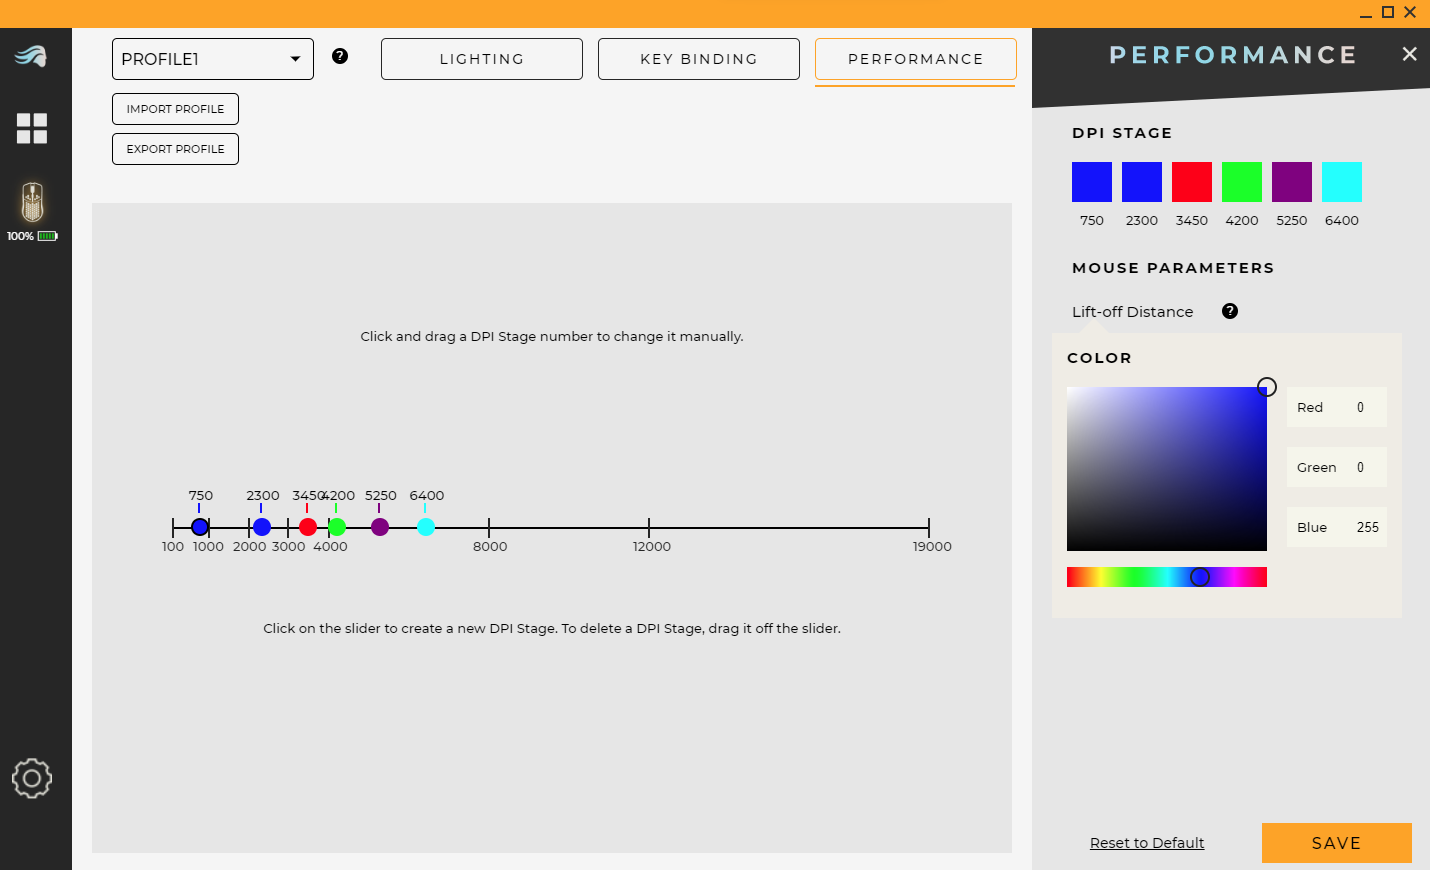
Task: Click the Green value input field
Action: (1337, 467)
